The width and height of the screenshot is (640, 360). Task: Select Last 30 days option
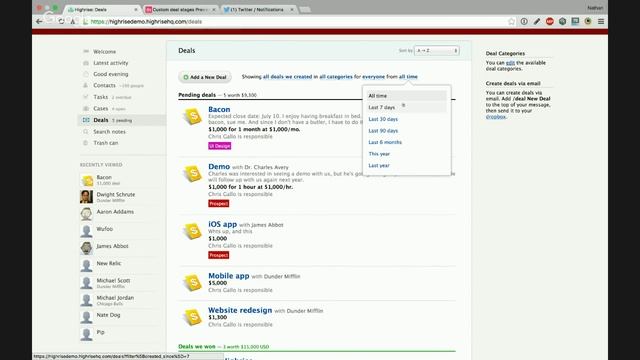[x=383, y=119]
